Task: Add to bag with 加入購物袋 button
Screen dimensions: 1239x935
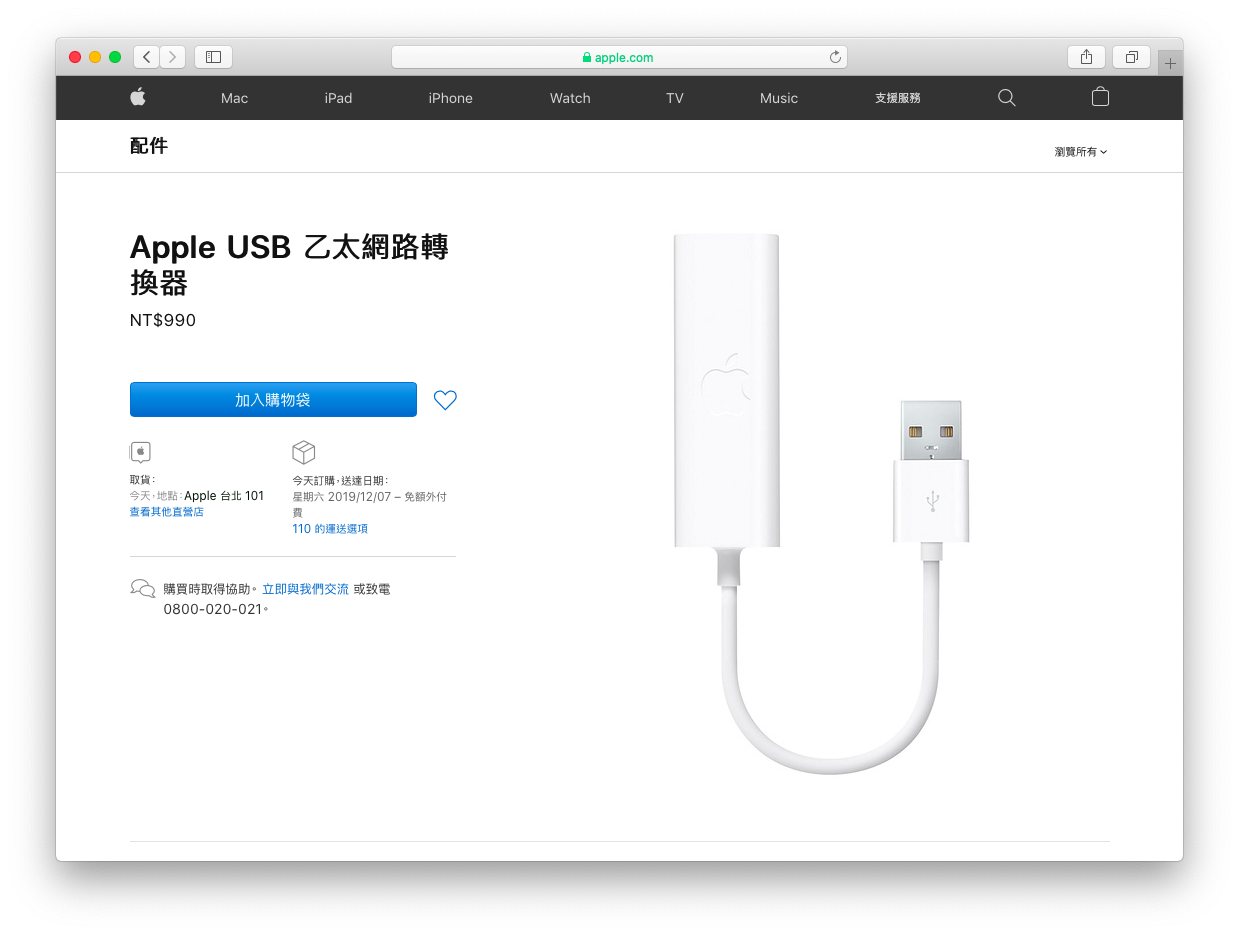Action: pyautogui.click(x=273, y=400)
